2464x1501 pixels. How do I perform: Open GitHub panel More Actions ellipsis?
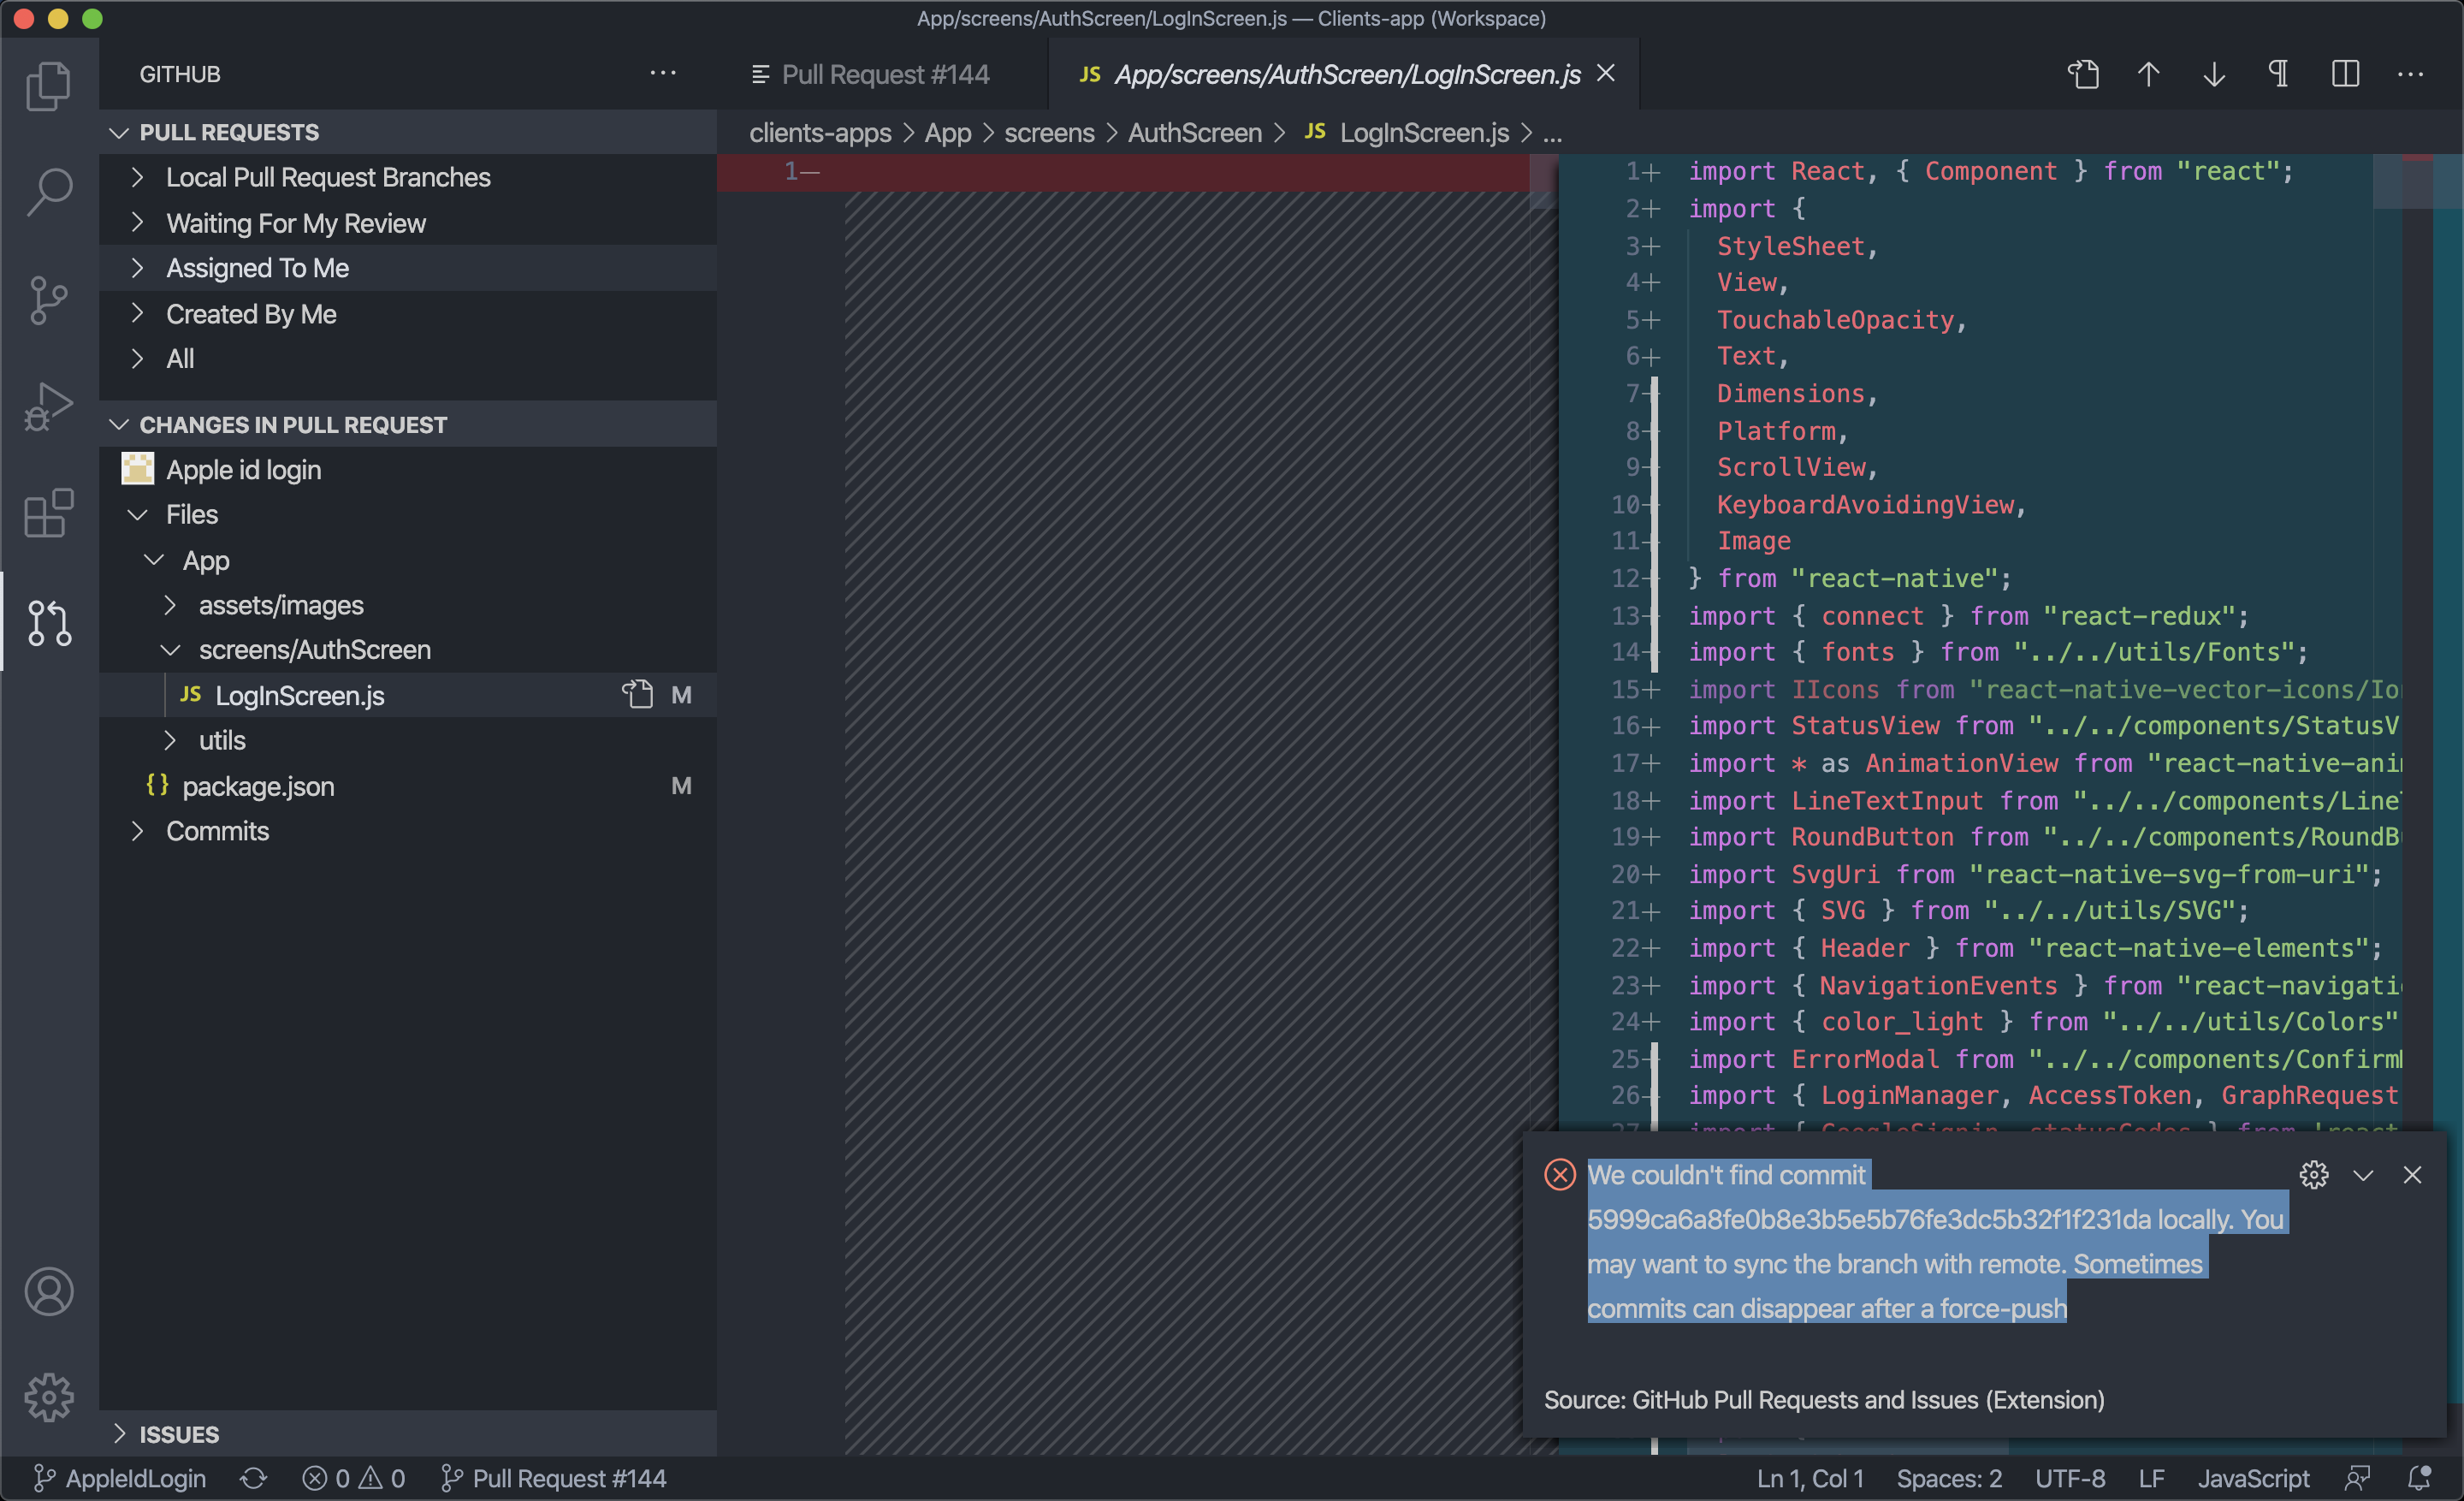coord(662,73)
